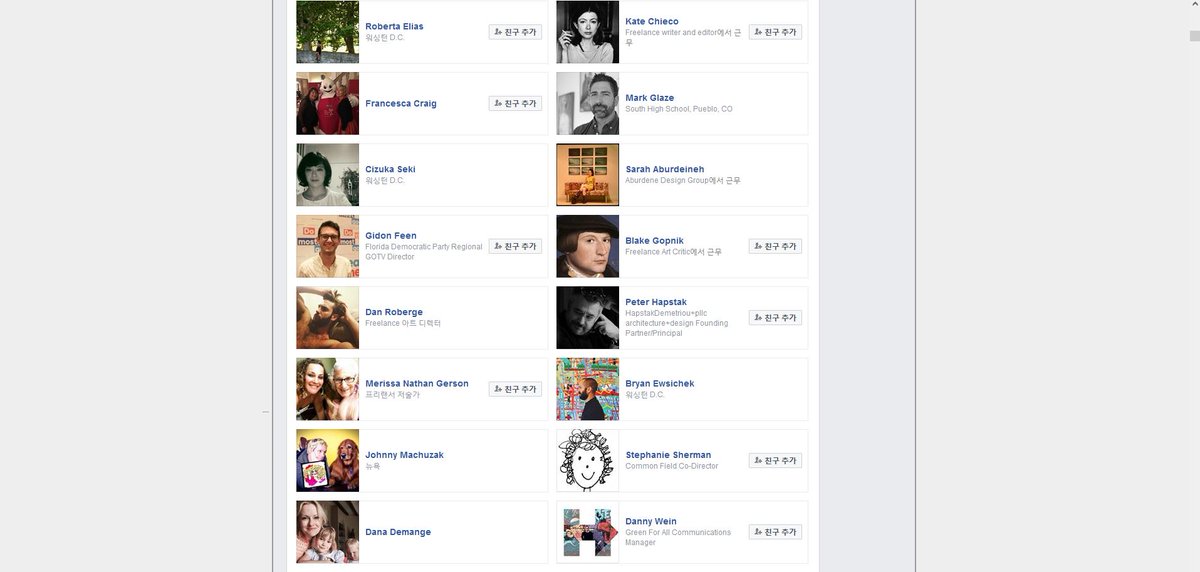The width and height of the screenshot is (1200, 572).
Task: Open Mark Glaze's profile name link
Action: (650, 98)
